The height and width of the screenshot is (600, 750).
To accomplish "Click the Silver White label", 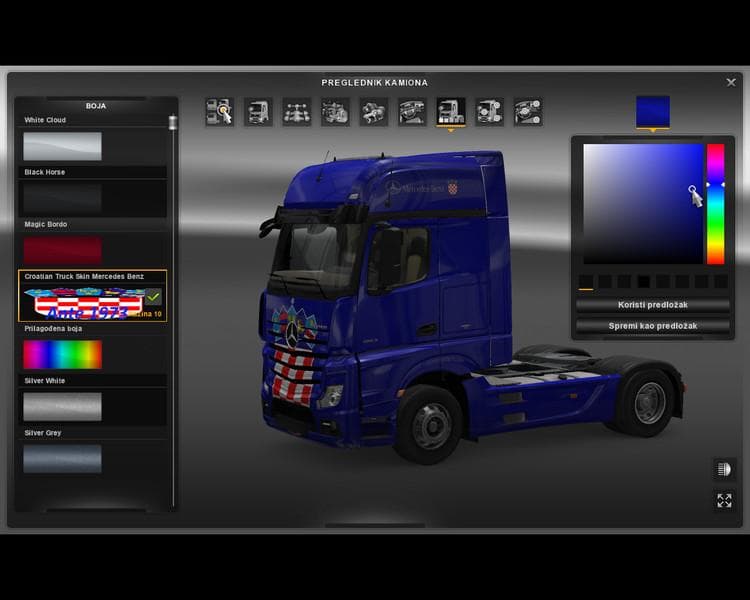I will coord(44,381).
